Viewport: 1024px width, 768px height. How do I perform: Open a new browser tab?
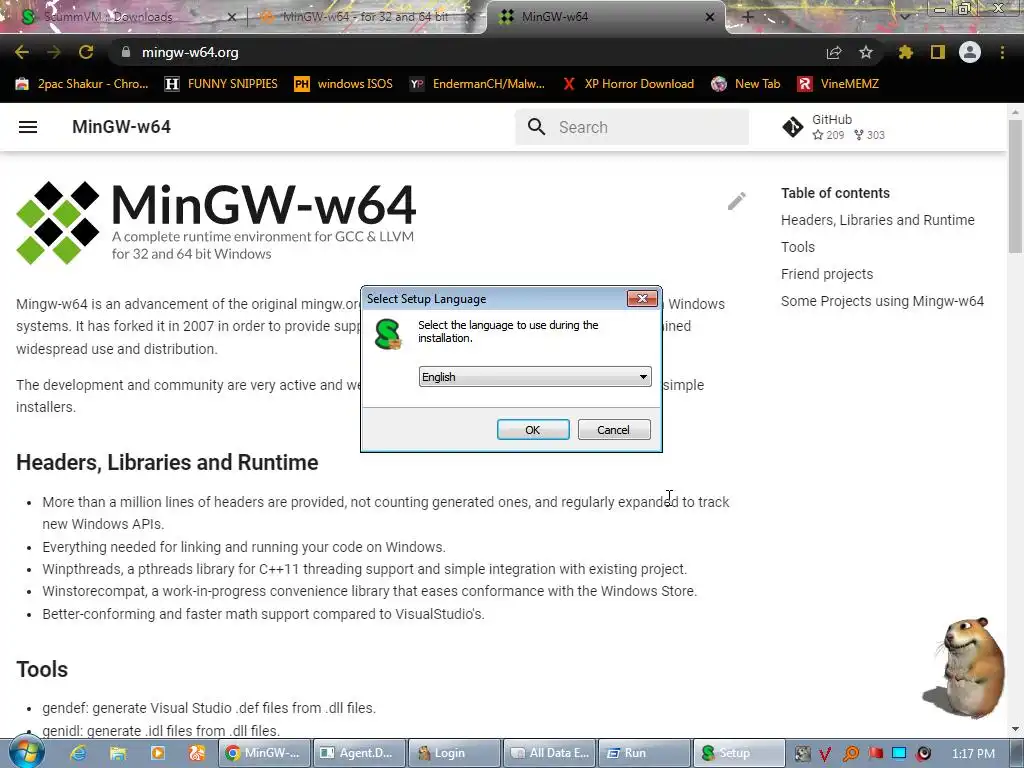tap(748, 17)
